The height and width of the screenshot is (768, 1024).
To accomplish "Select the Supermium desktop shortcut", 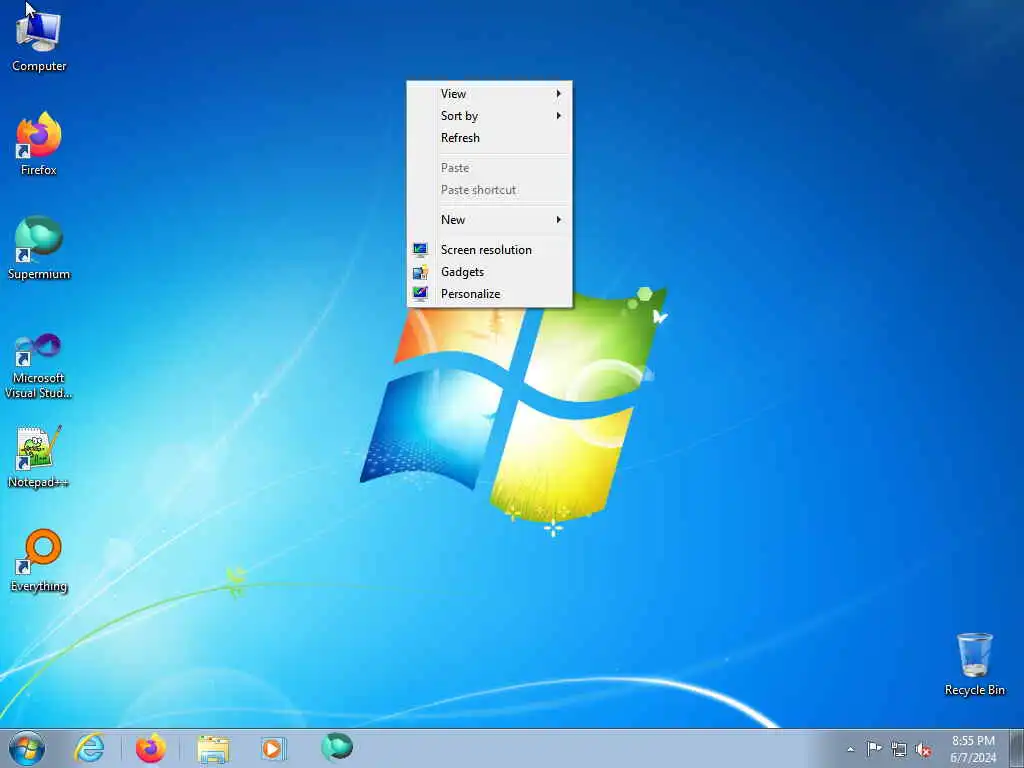I will pyautogui.click(x=39, y=248).
